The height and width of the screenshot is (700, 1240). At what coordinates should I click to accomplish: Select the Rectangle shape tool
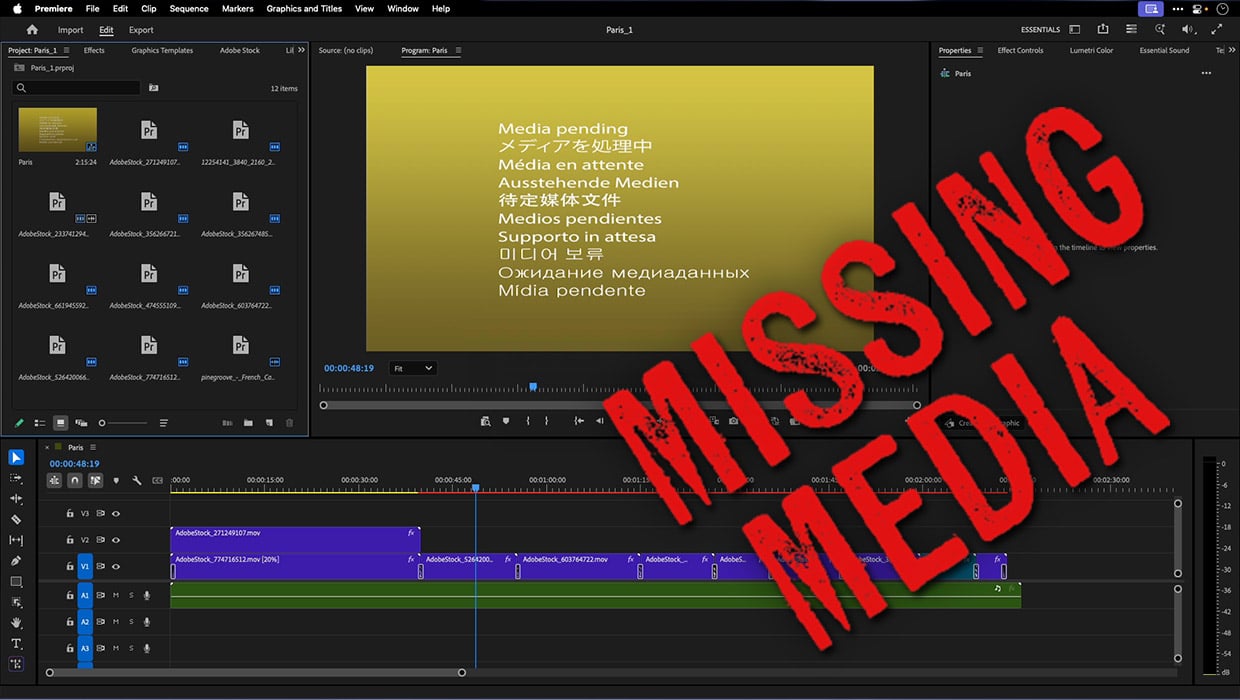click(16, 581)
